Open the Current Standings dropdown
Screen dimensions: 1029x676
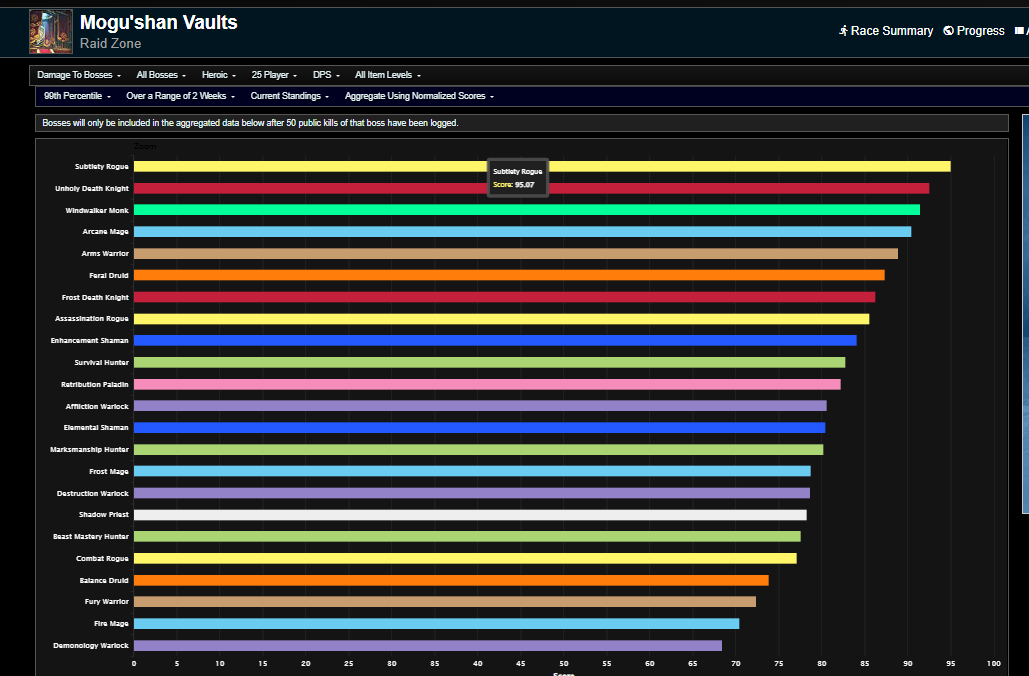(289, 96)
